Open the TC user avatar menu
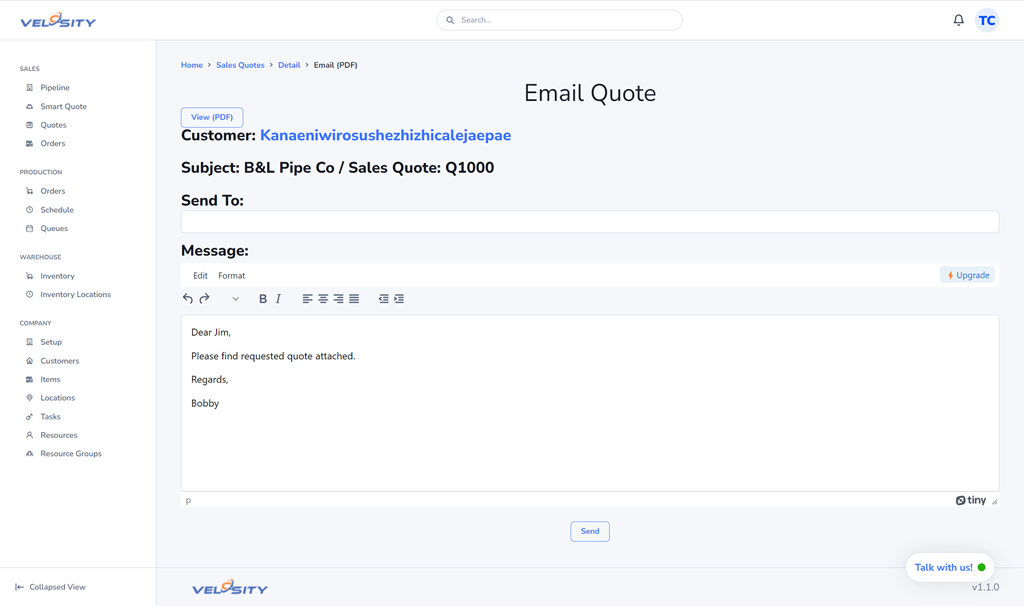 pos(987,20)
